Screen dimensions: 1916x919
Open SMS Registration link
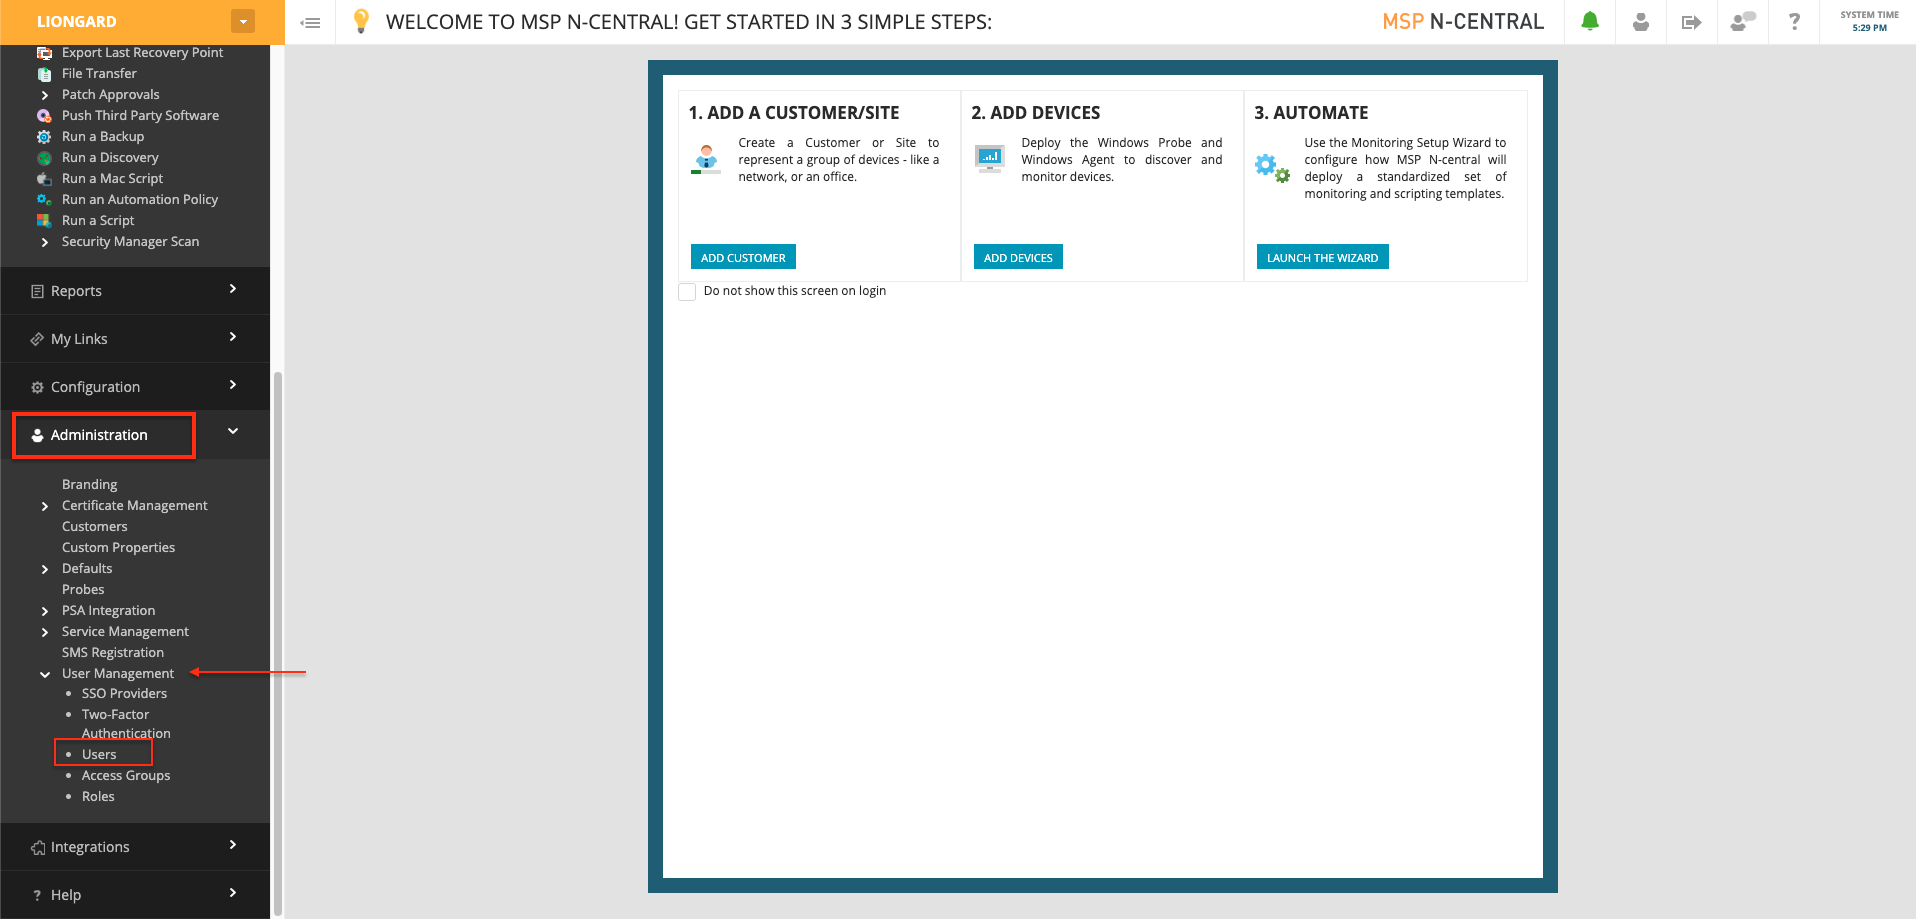pyautogui.click(x=113, y=652)
